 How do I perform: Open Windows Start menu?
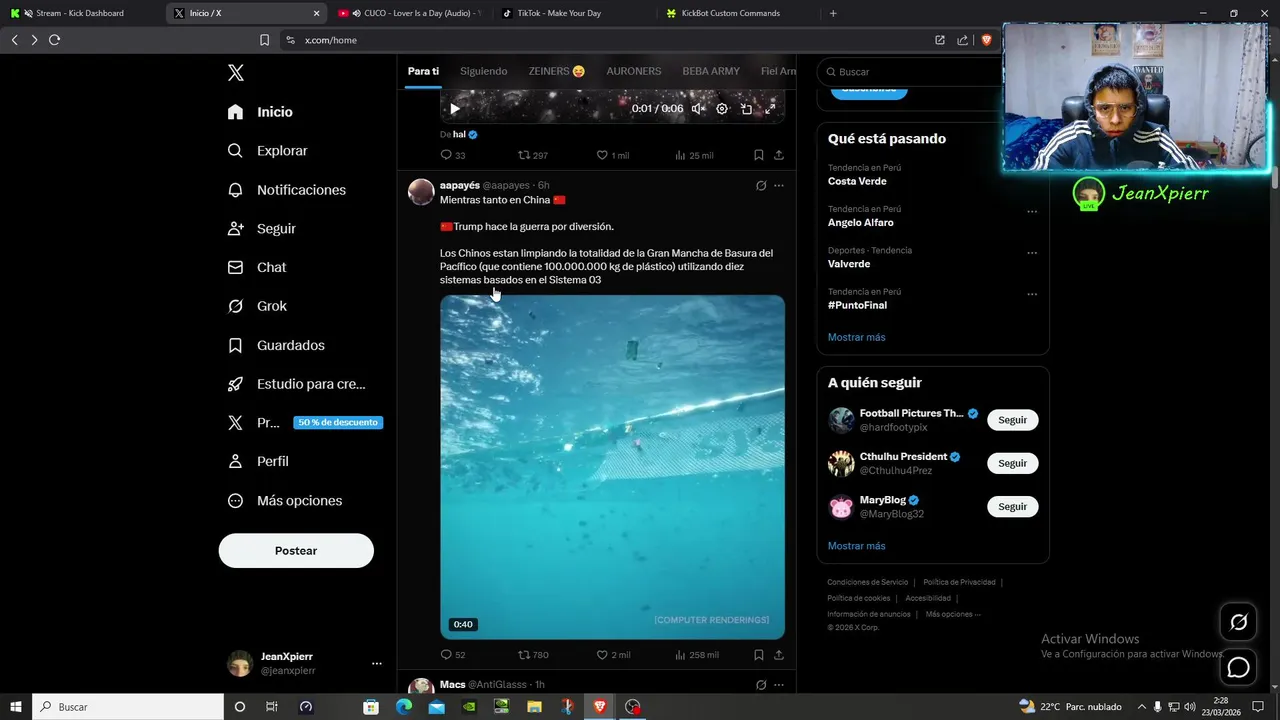pos(15,707)
